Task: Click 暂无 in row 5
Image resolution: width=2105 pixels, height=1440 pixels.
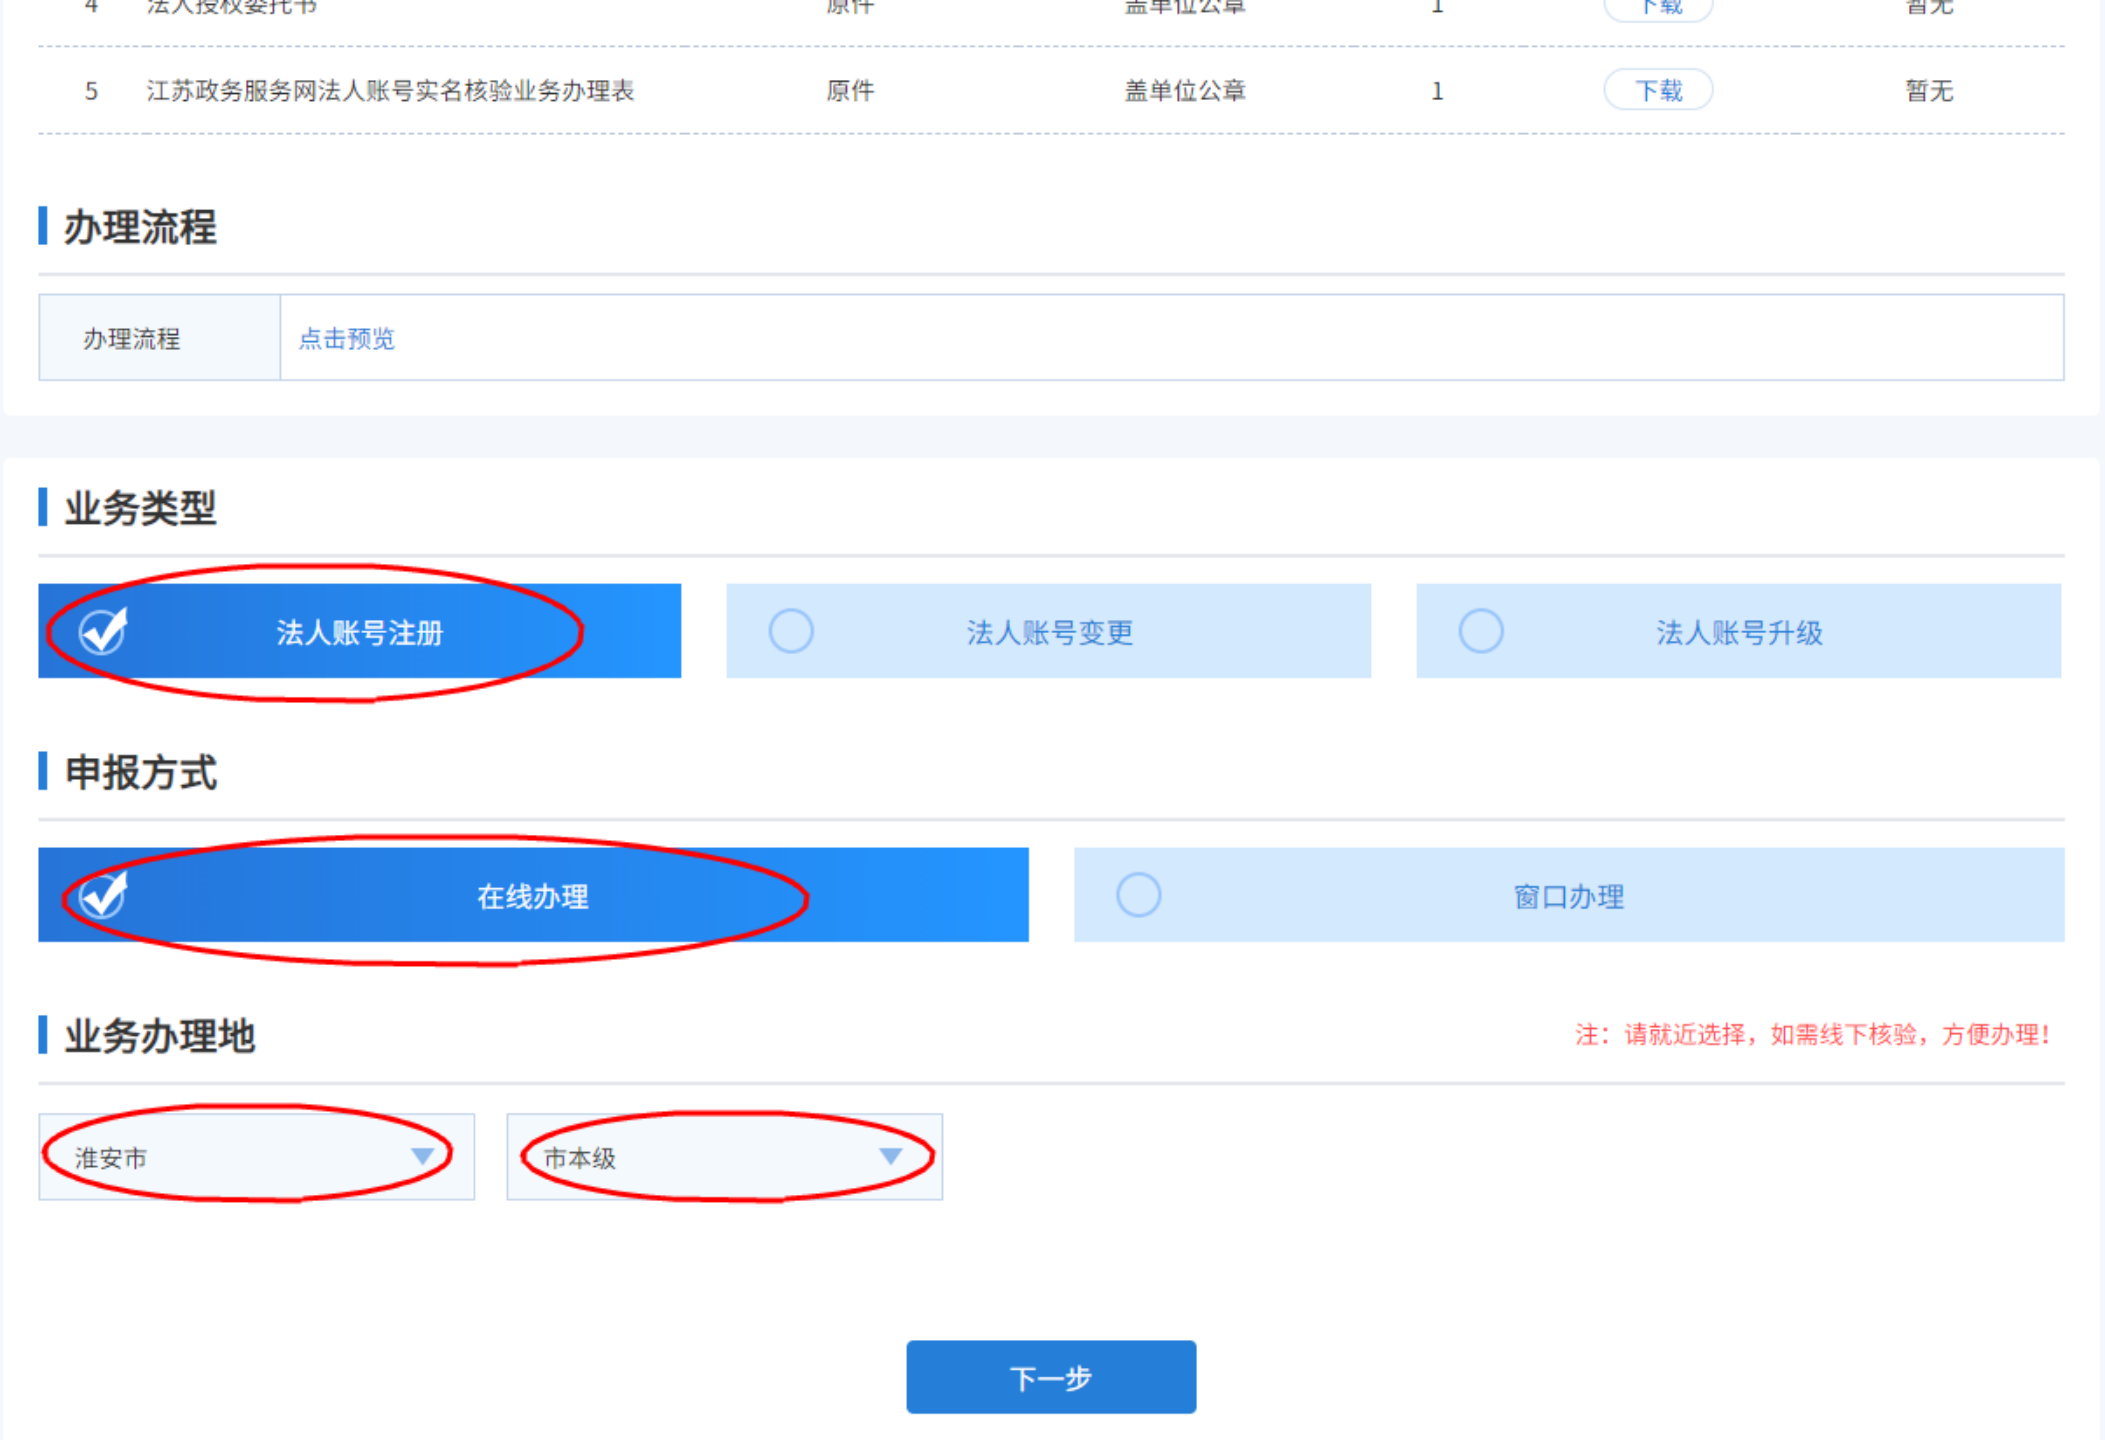Action: point(1928,91)
